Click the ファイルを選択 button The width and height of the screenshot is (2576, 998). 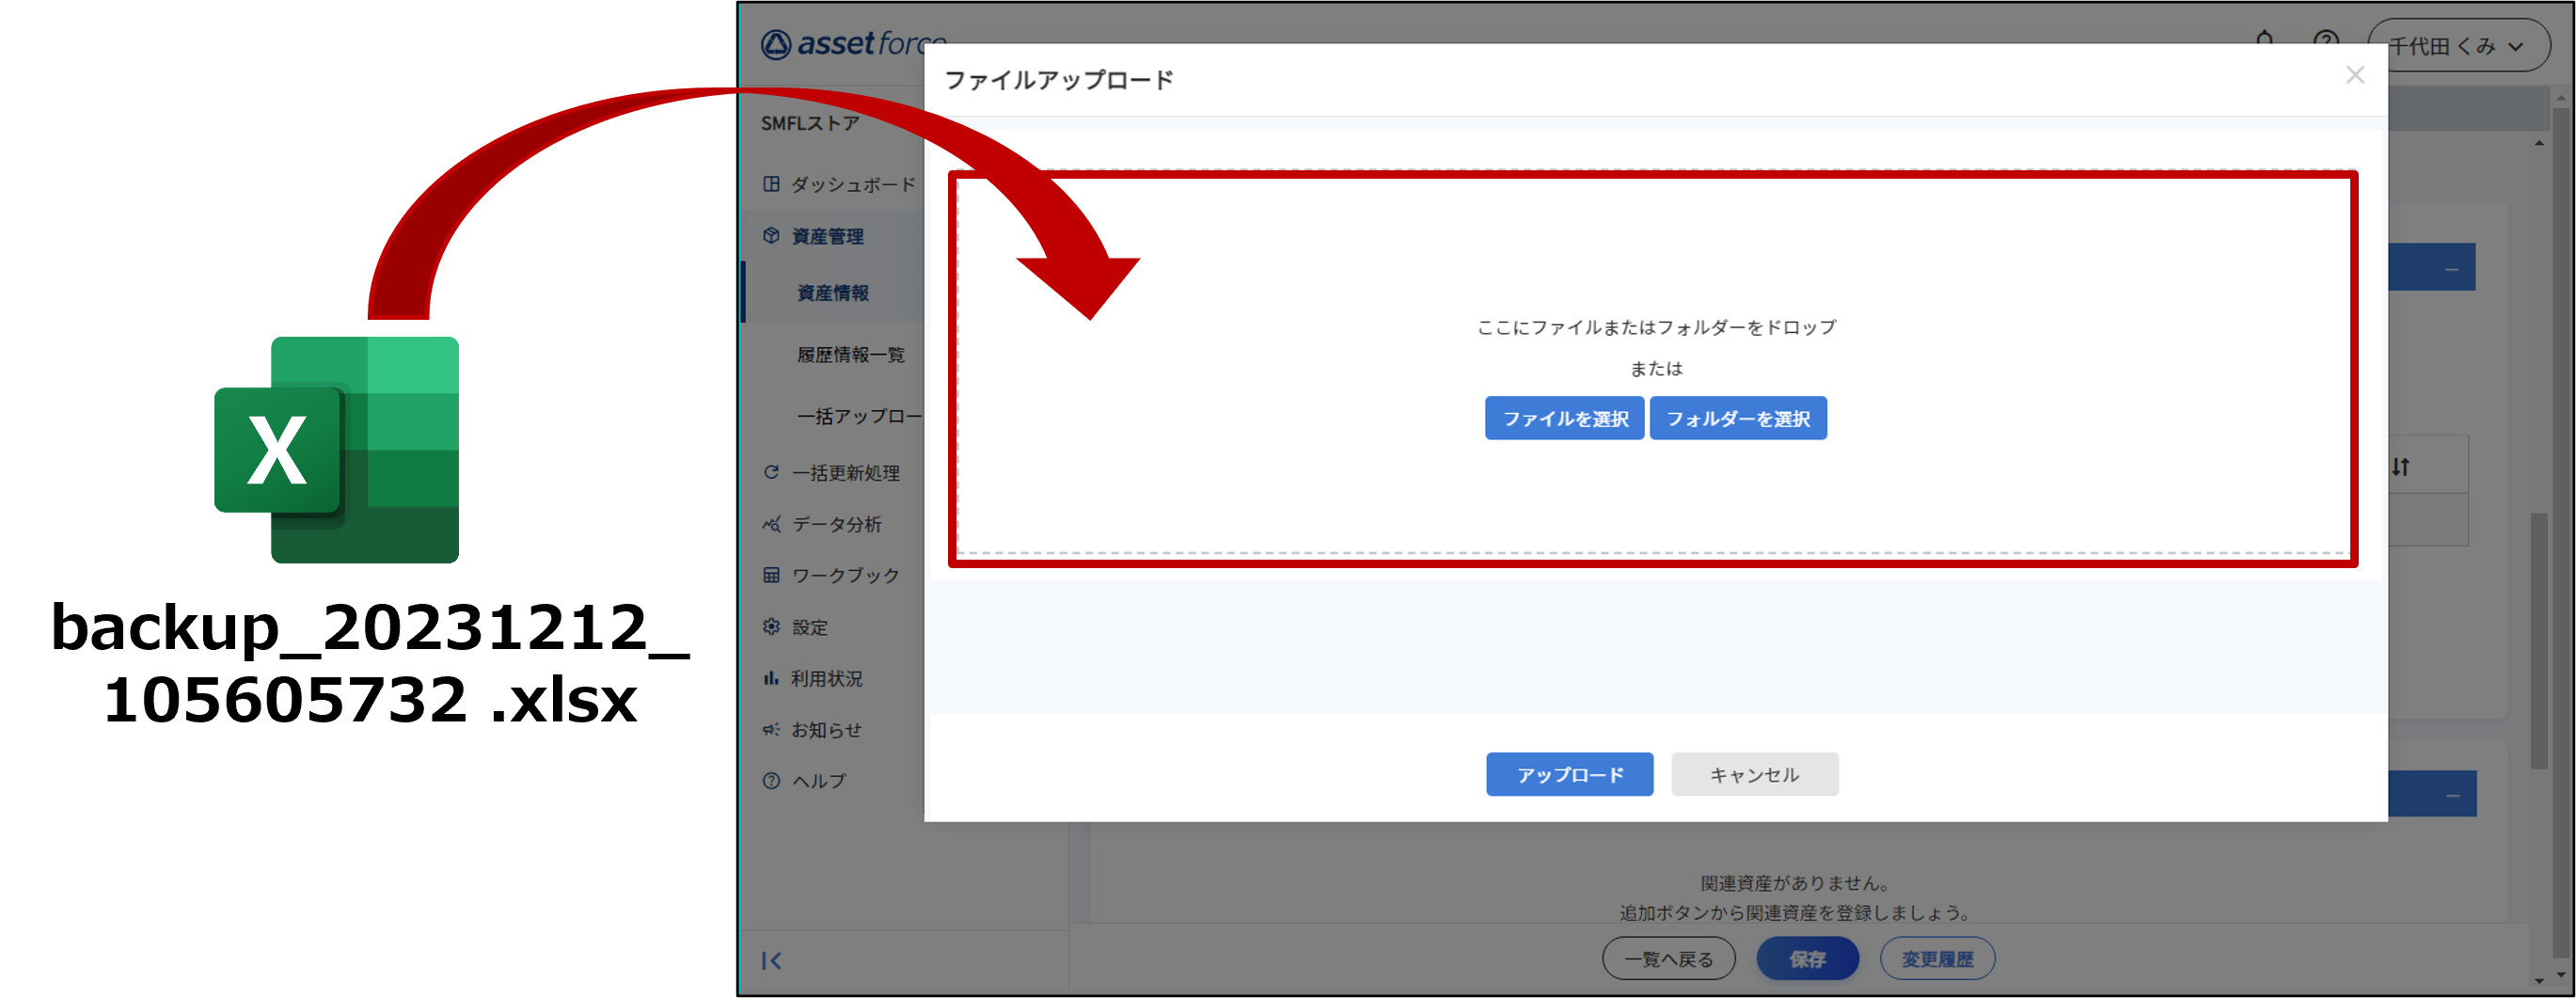tap(1564, 419)
